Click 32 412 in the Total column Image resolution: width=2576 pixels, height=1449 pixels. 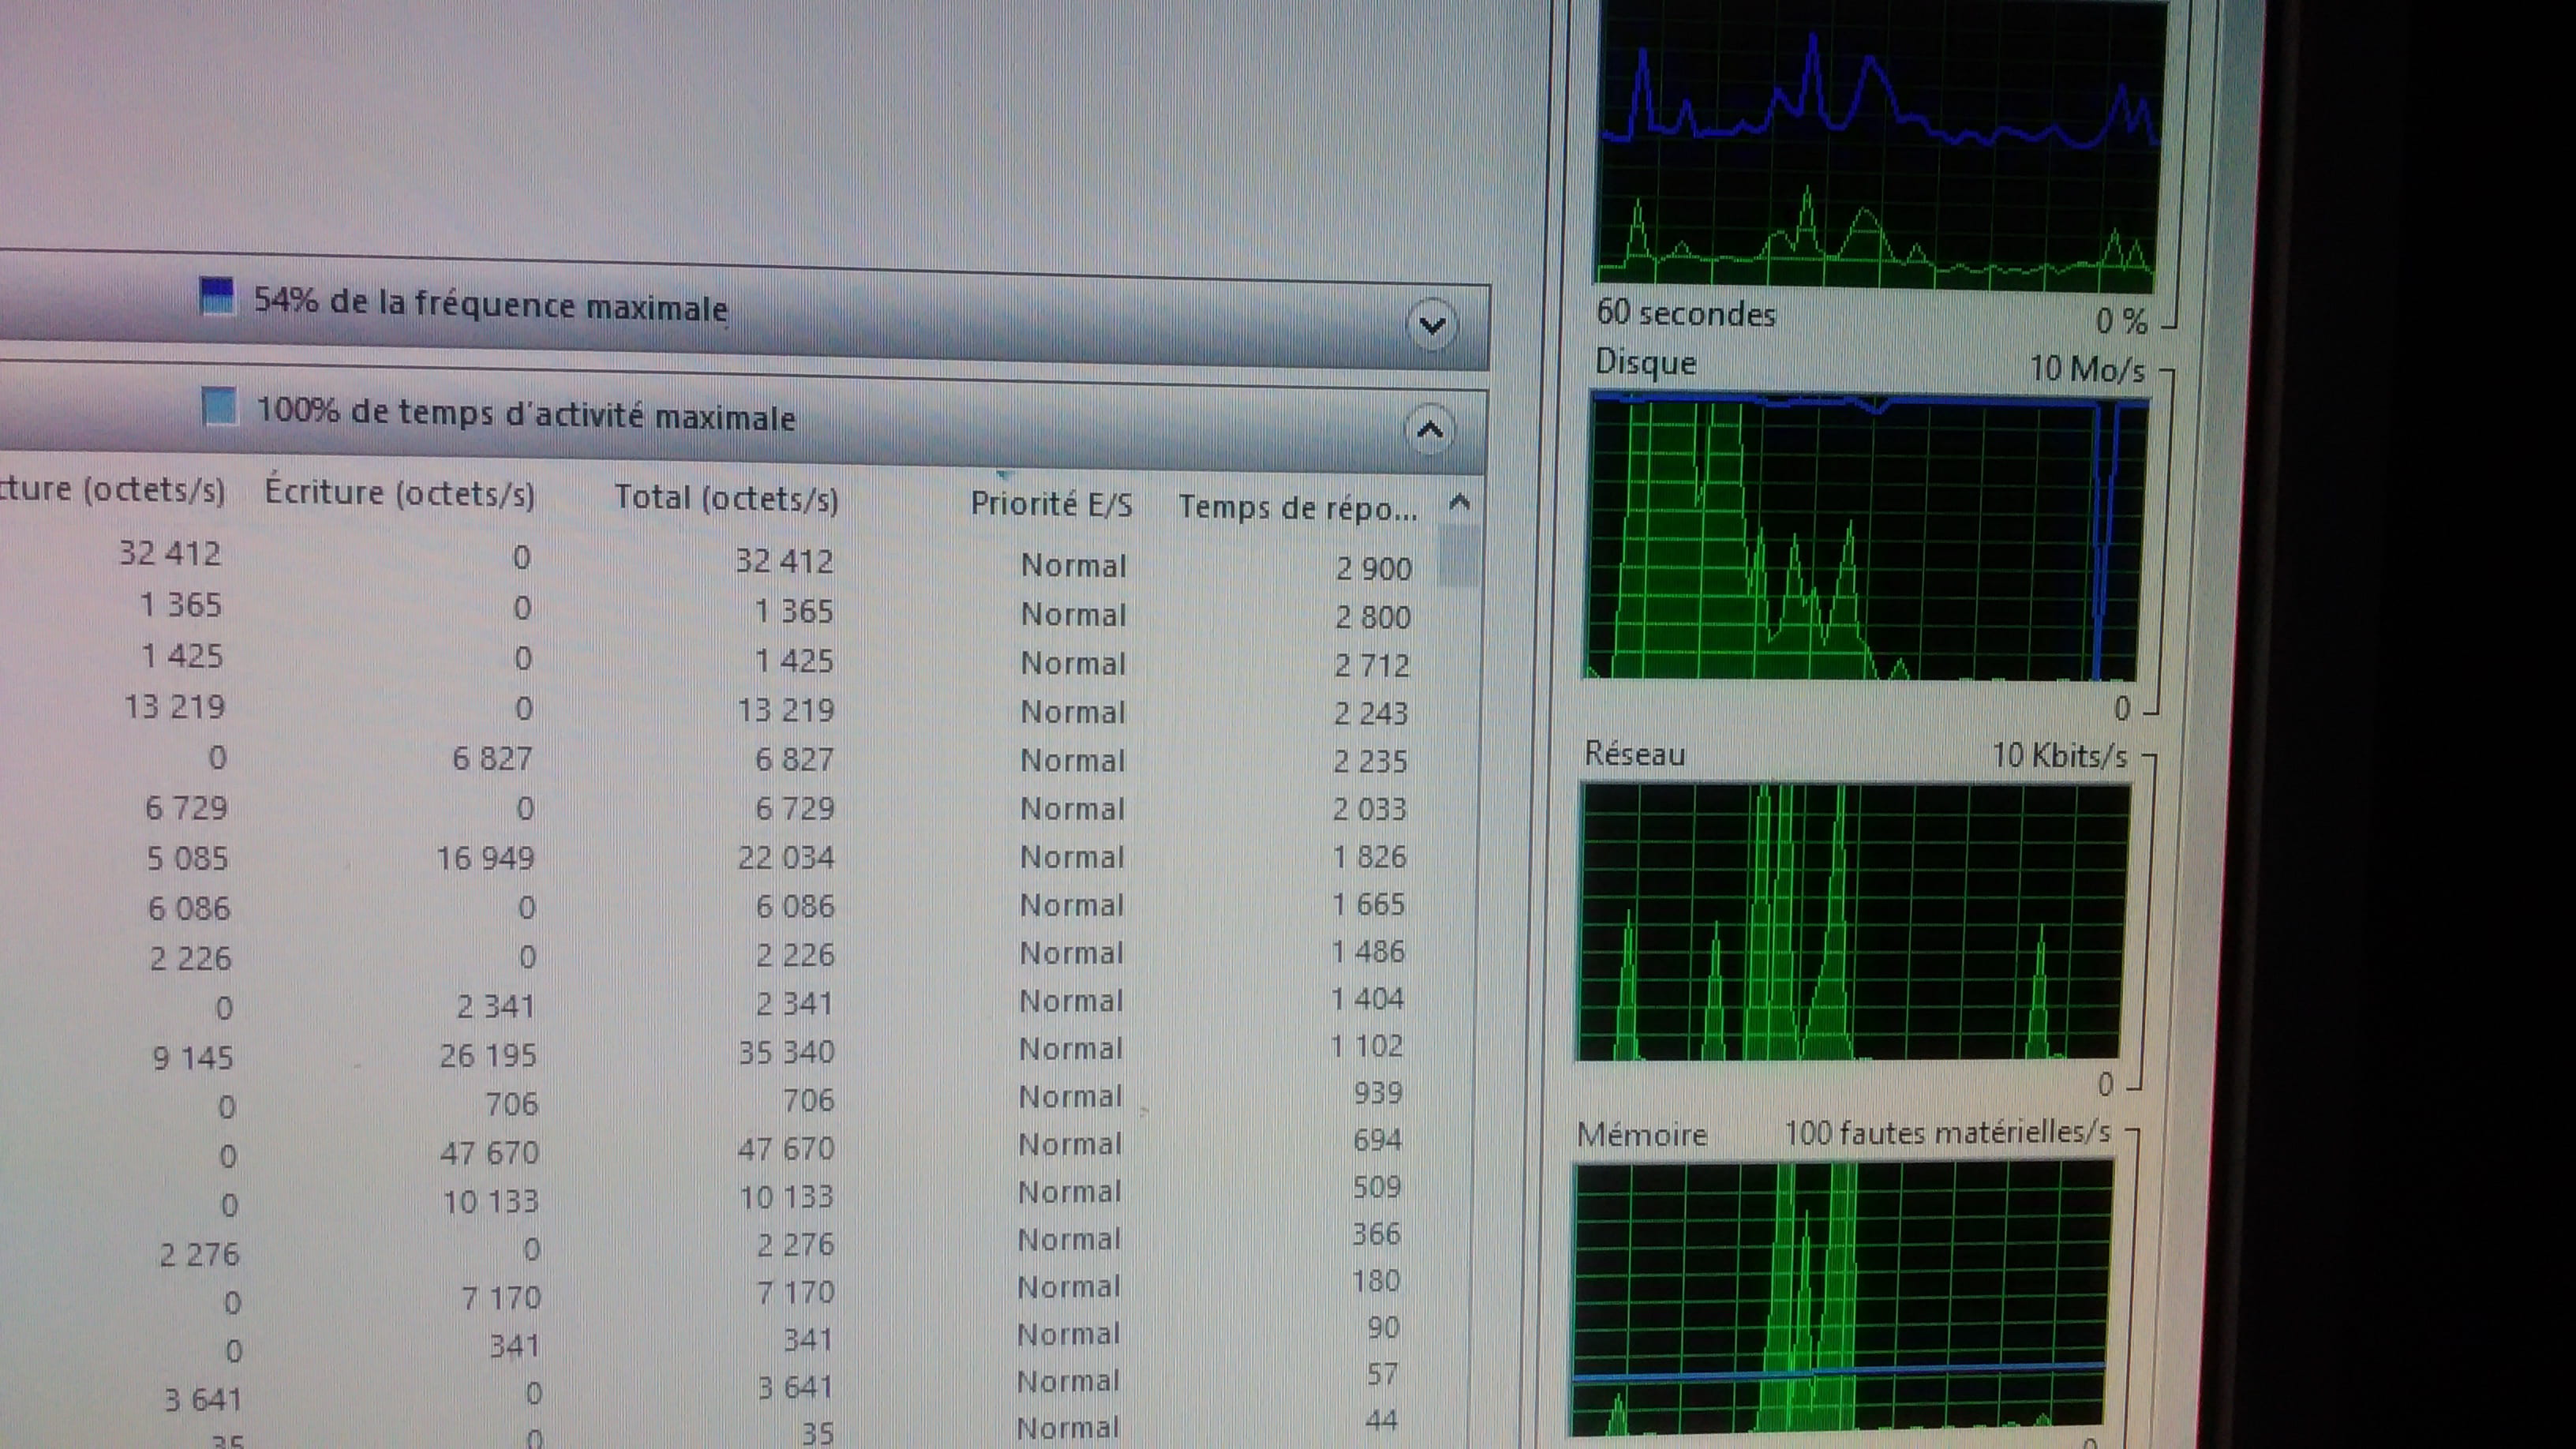tap(784, 561)
